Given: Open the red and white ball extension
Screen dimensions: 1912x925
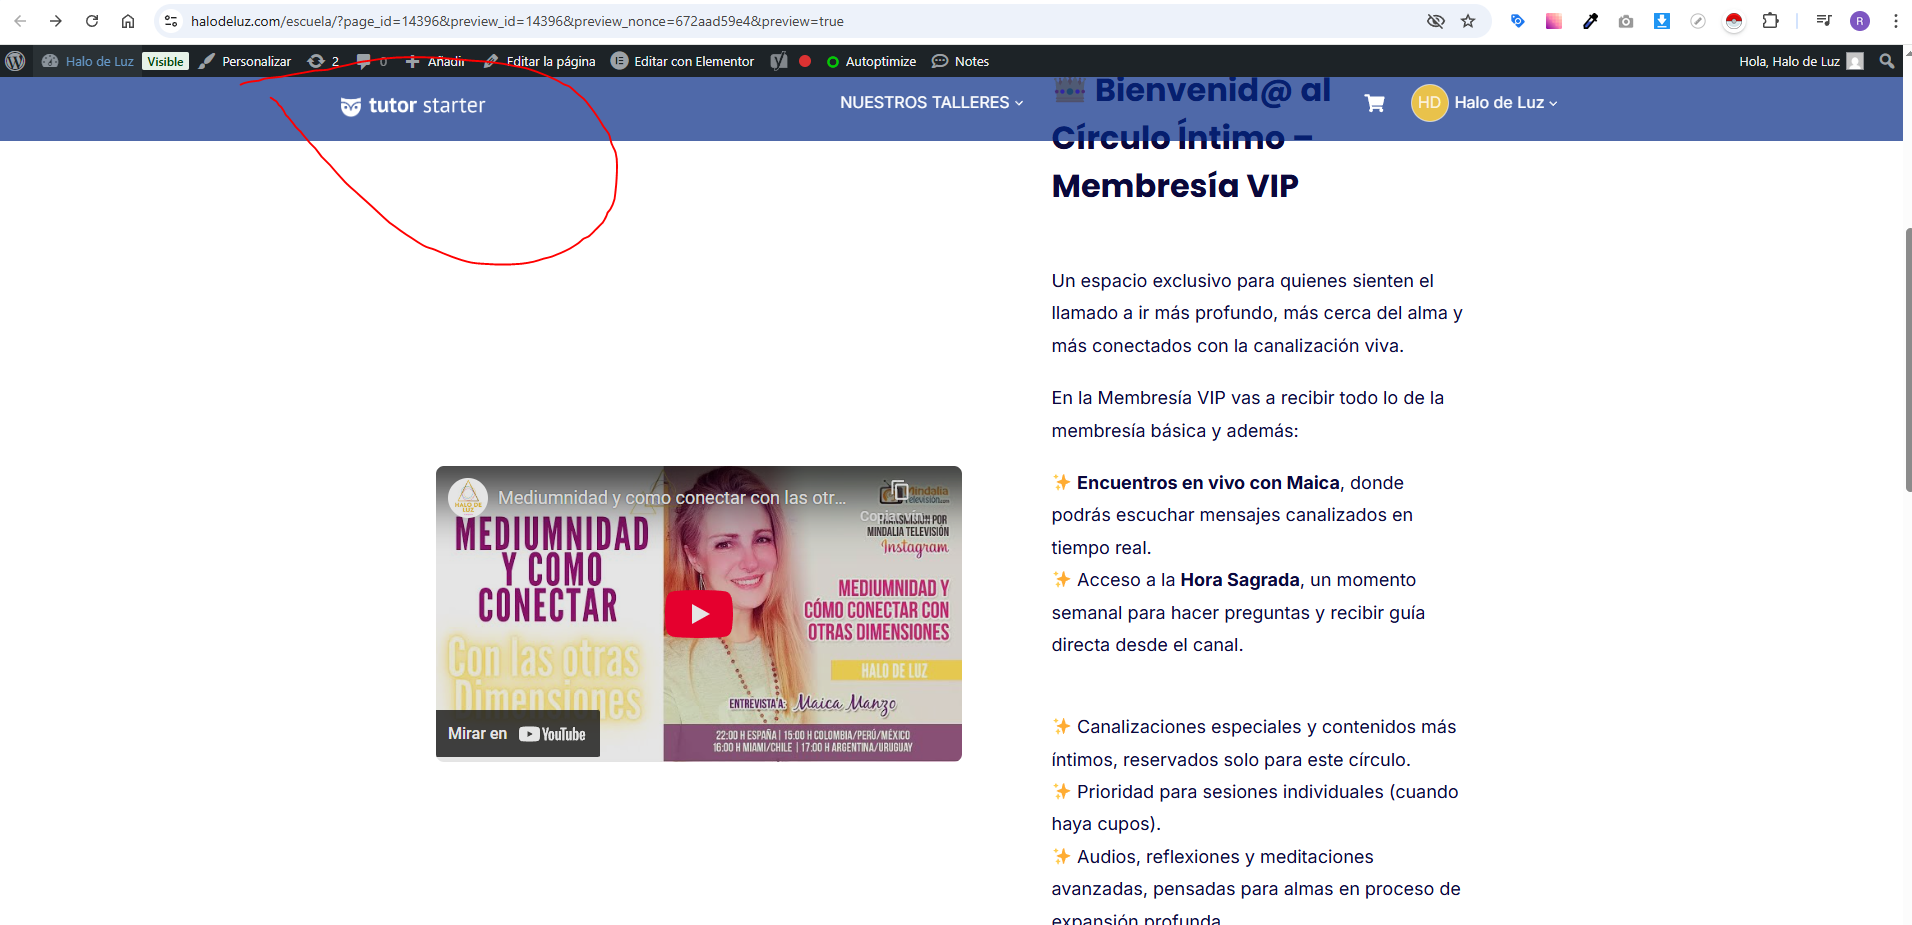Looking at the screenshot, I should (x=1734, y=21).
